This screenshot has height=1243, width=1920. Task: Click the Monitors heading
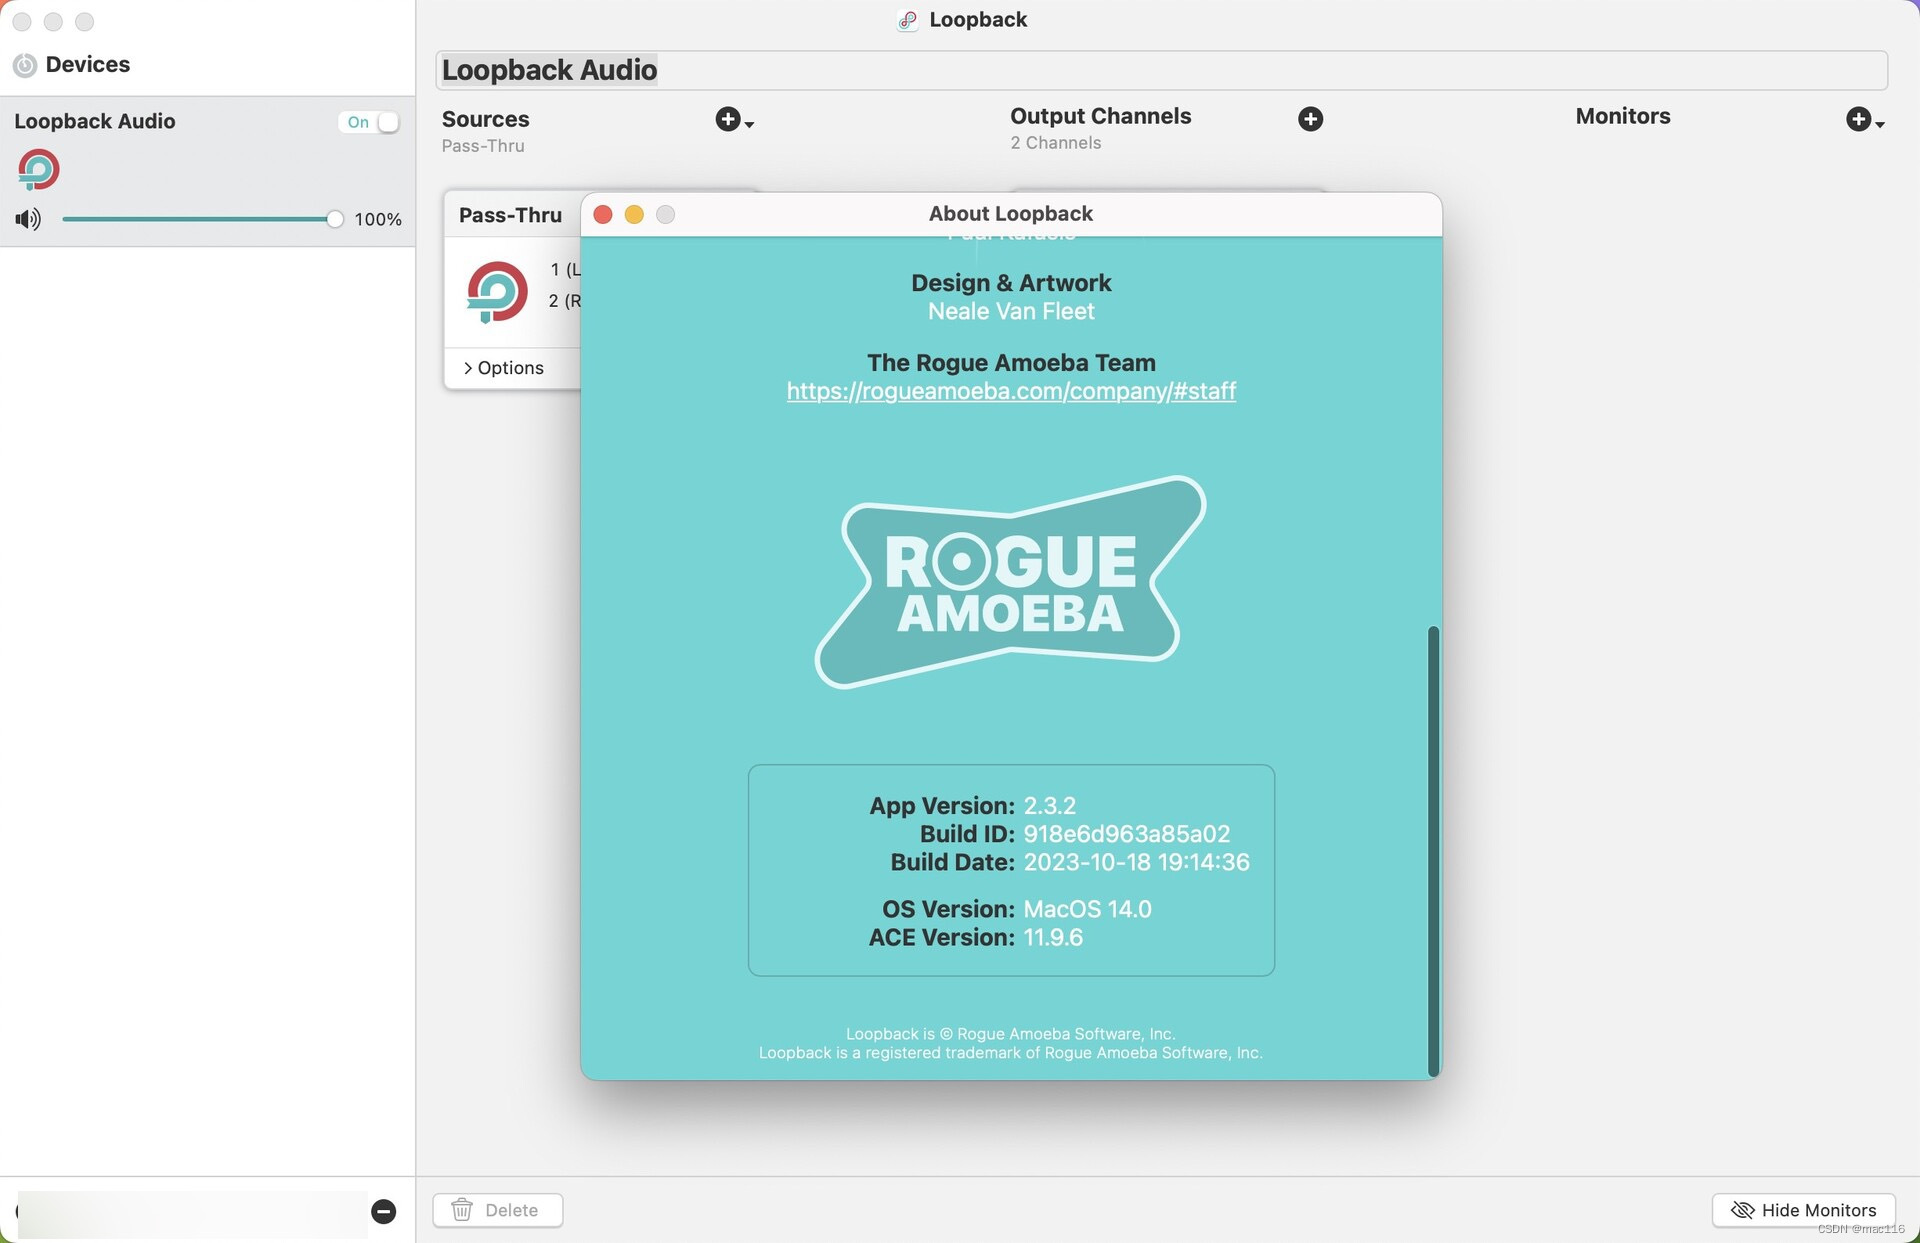coord(1622,116)
